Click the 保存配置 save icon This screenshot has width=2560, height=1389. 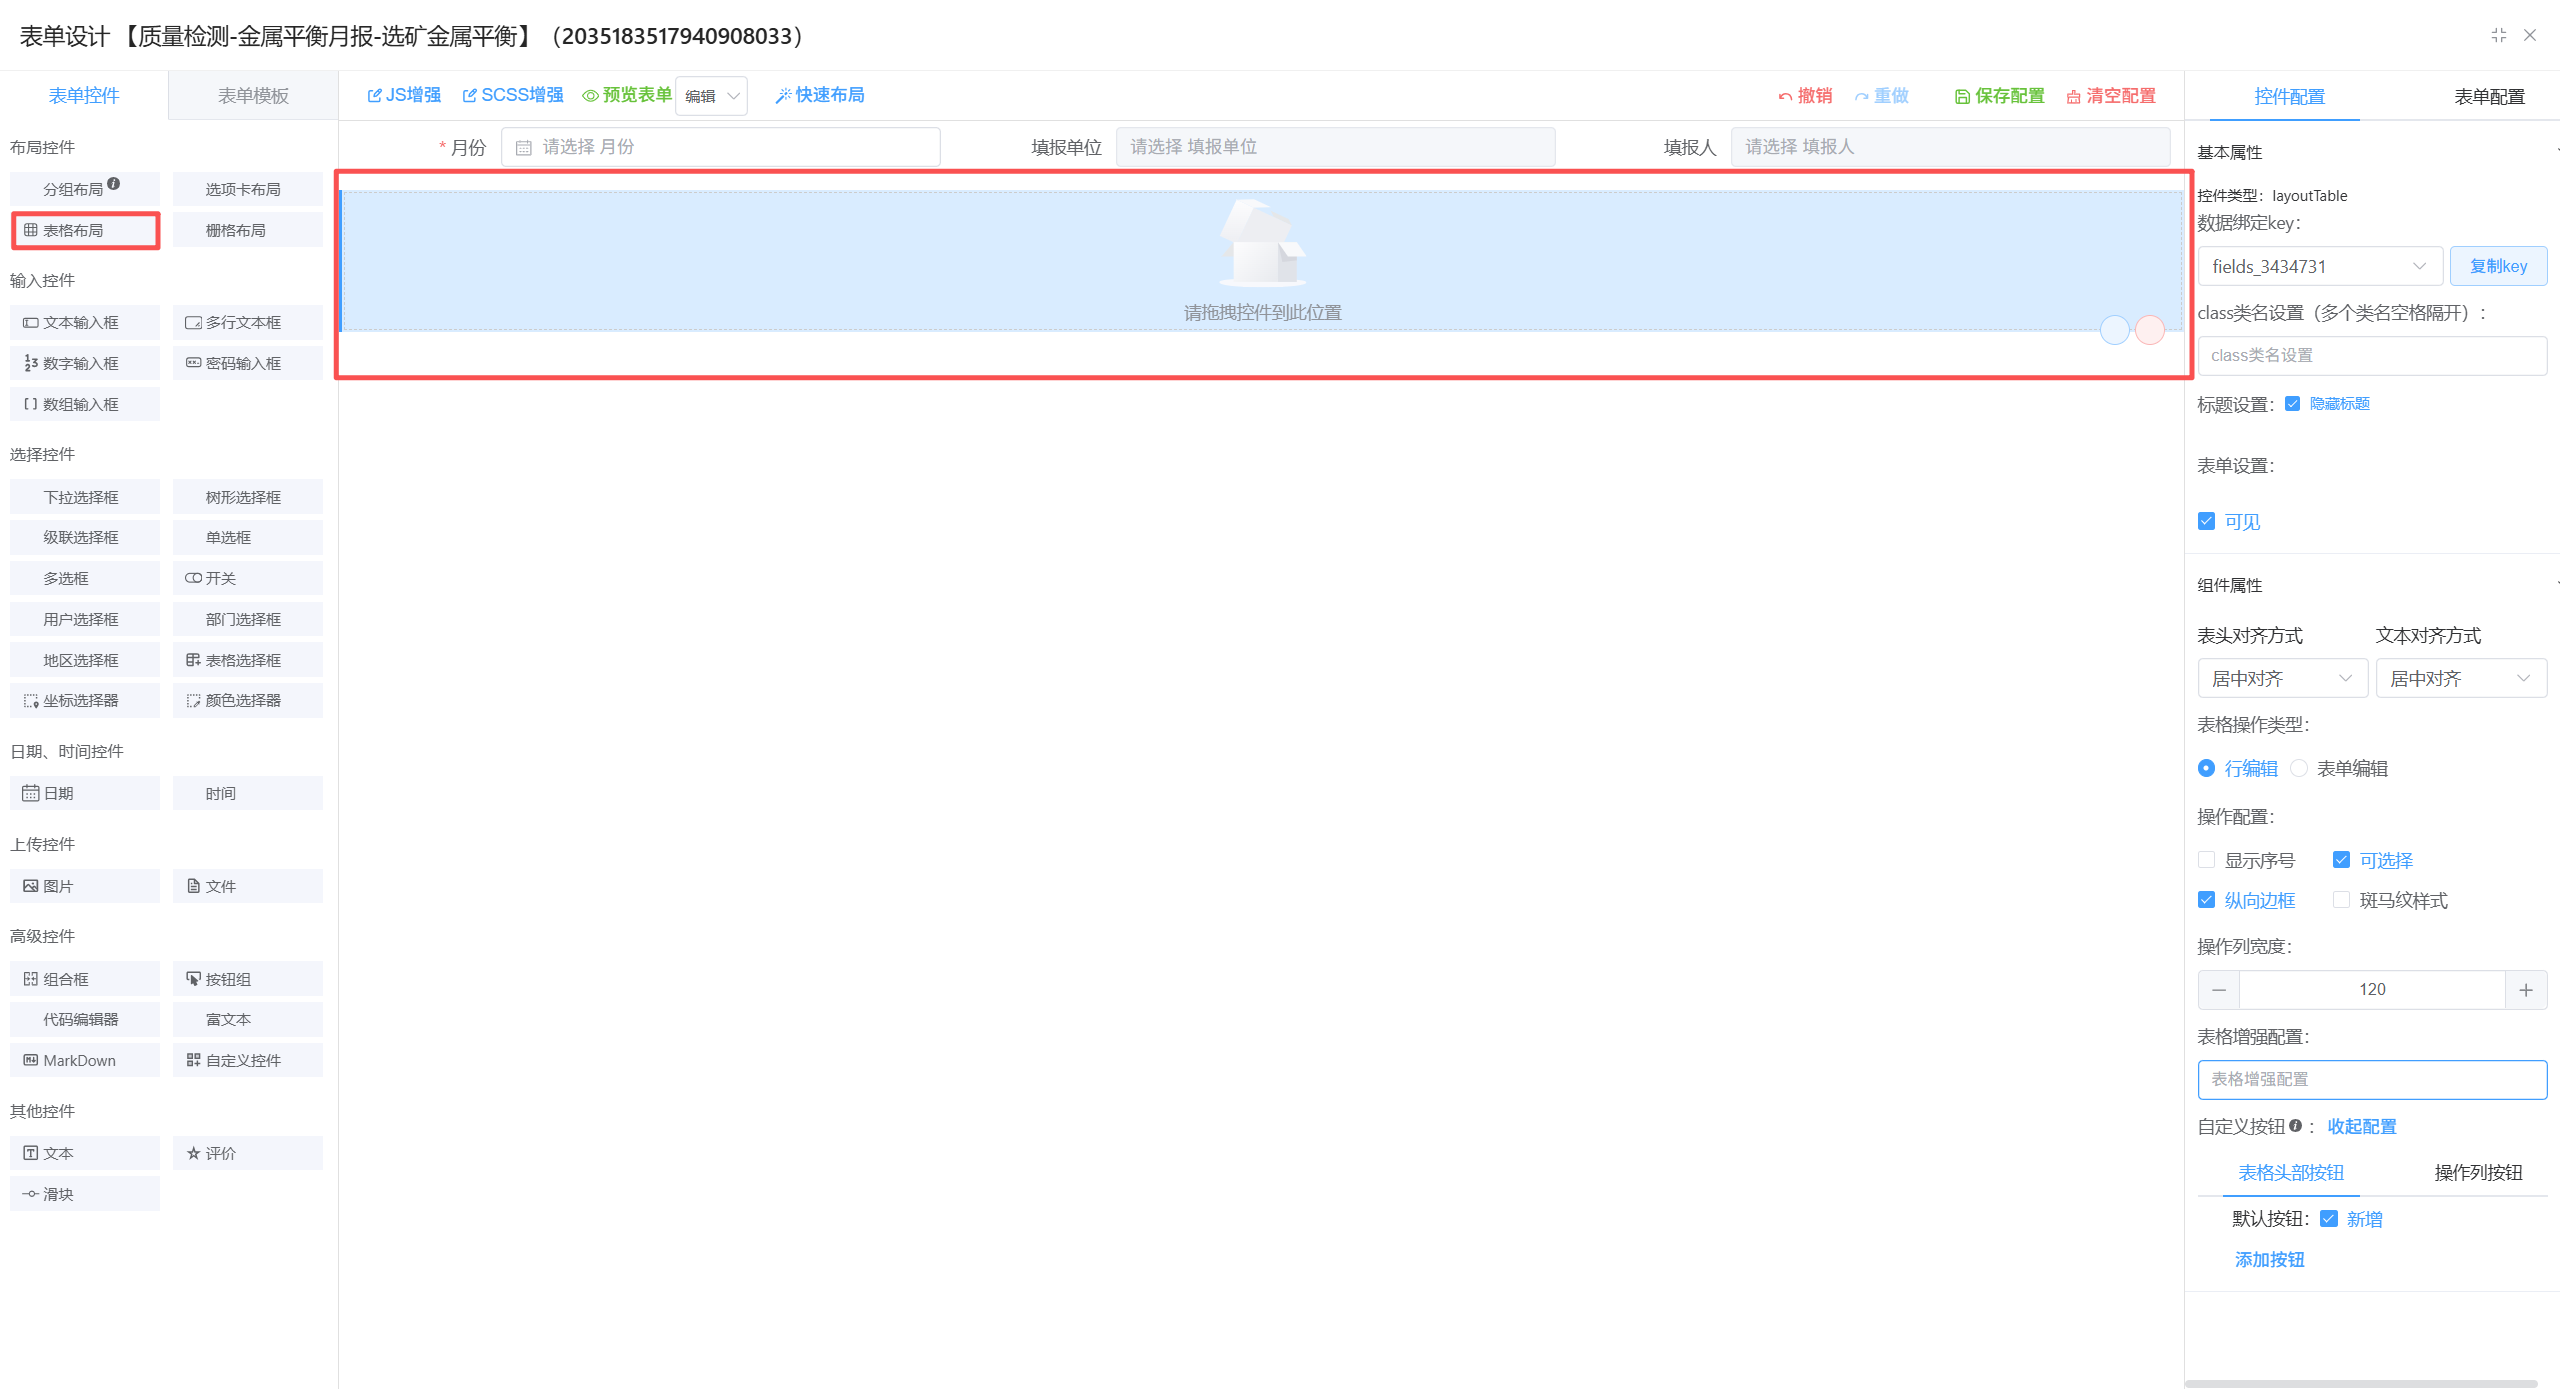(1962, 96)
